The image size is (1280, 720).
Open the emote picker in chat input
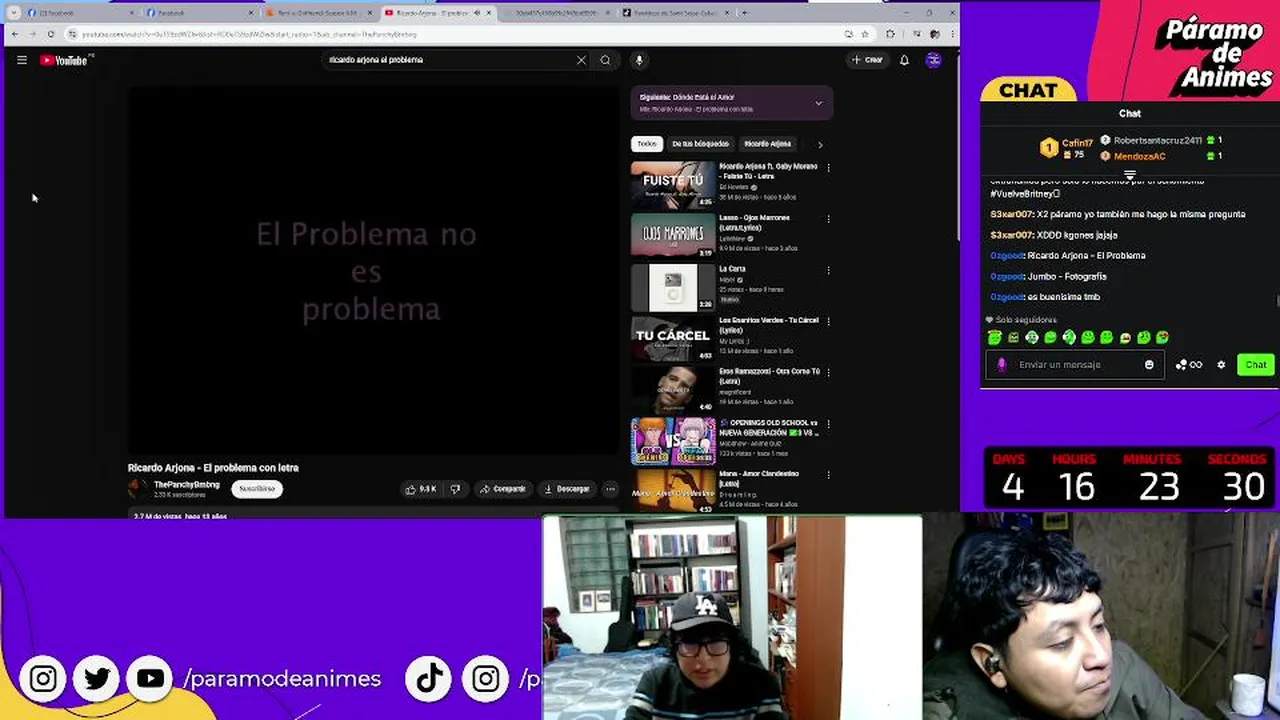[x=1149, y=365]
